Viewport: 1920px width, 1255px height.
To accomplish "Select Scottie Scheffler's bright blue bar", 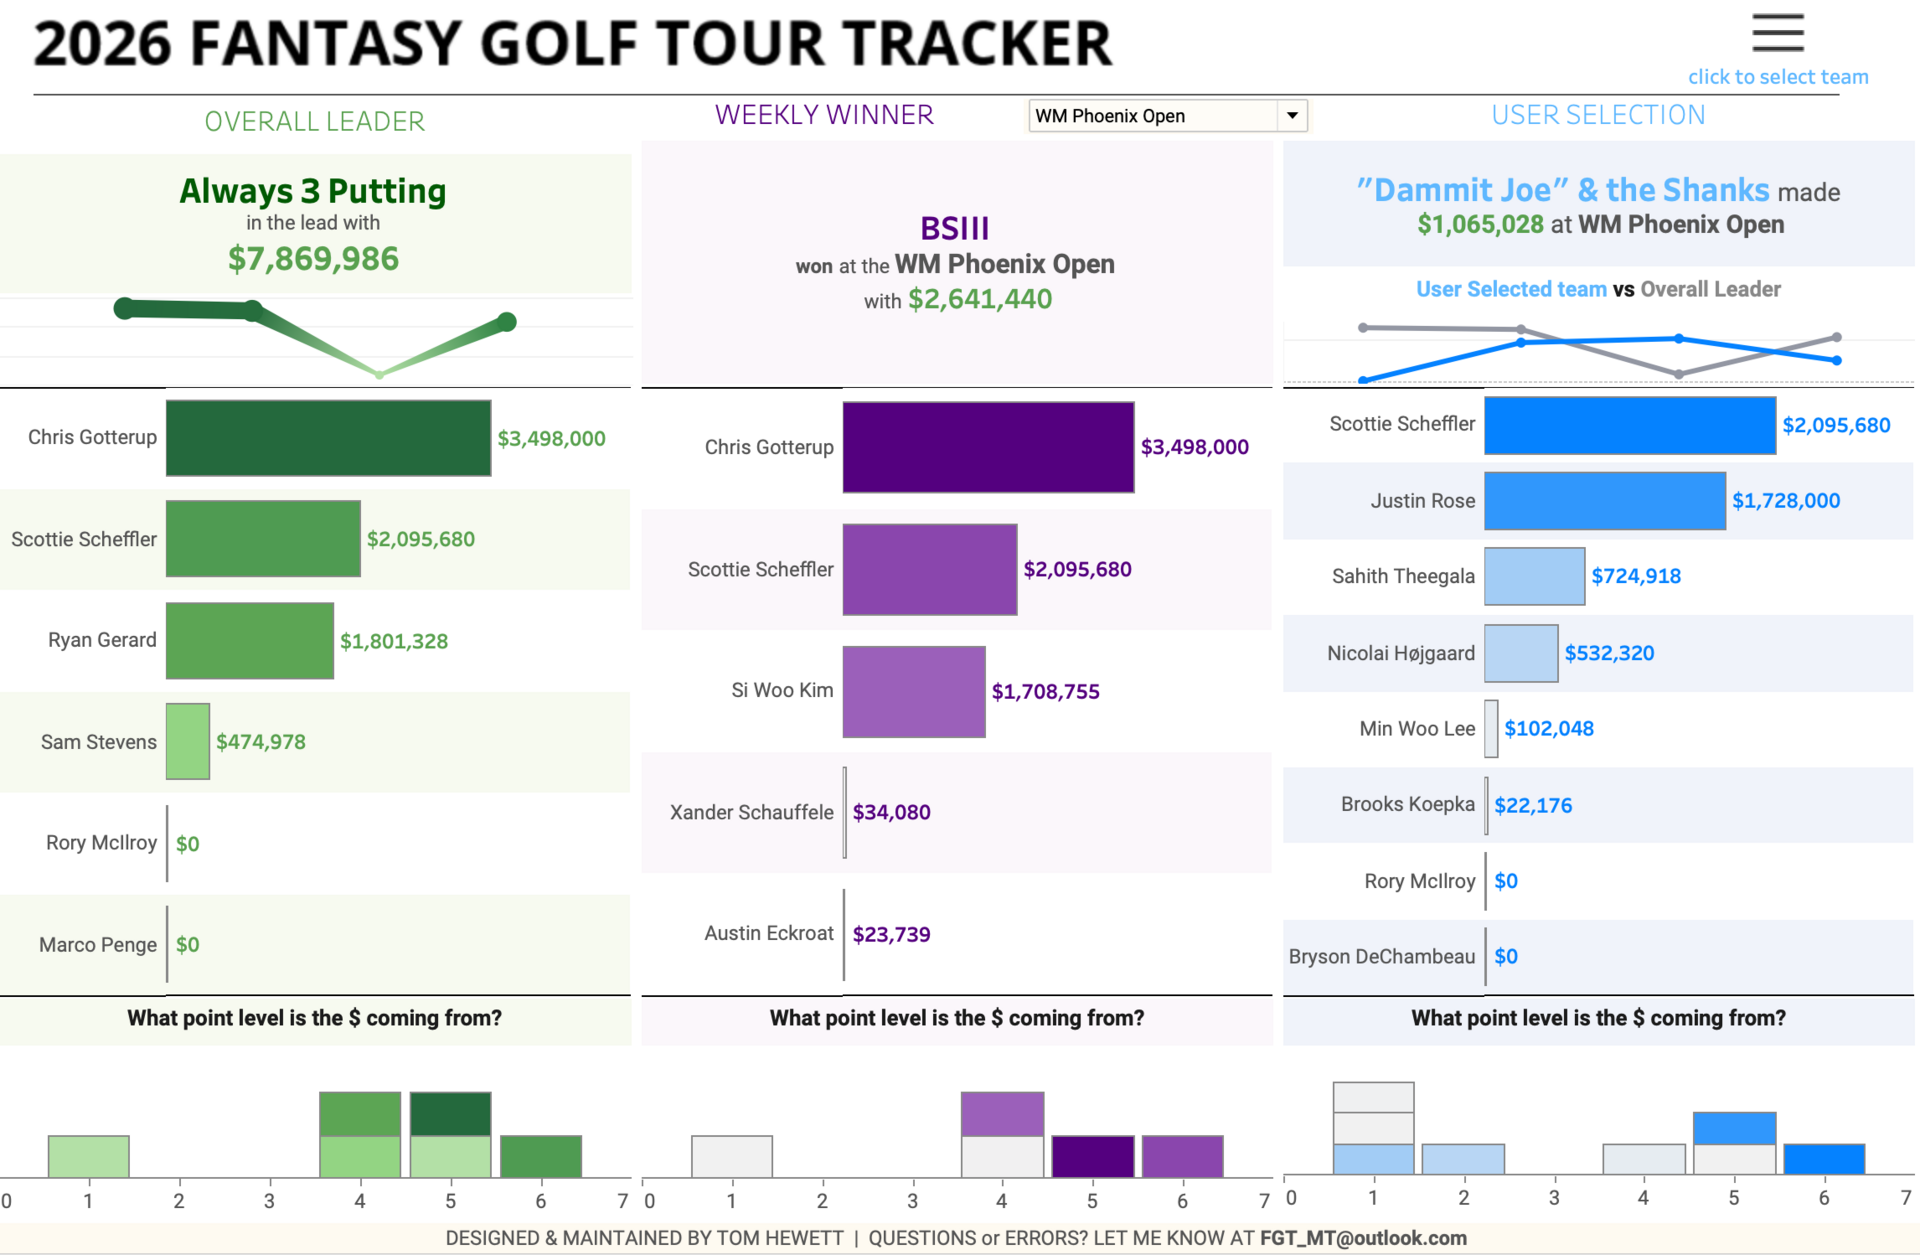I will pyautogui.click(x=1629, y=425).
